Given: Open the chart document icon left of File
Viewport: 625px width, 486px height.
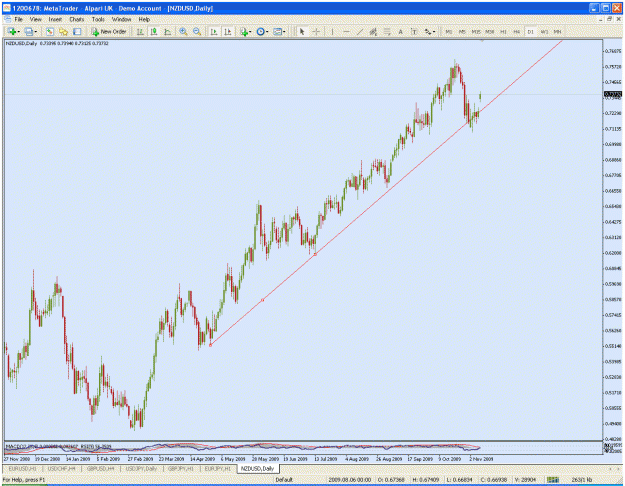Looking at the screenshot, I should pyautogui.click(x=8, y=19).
